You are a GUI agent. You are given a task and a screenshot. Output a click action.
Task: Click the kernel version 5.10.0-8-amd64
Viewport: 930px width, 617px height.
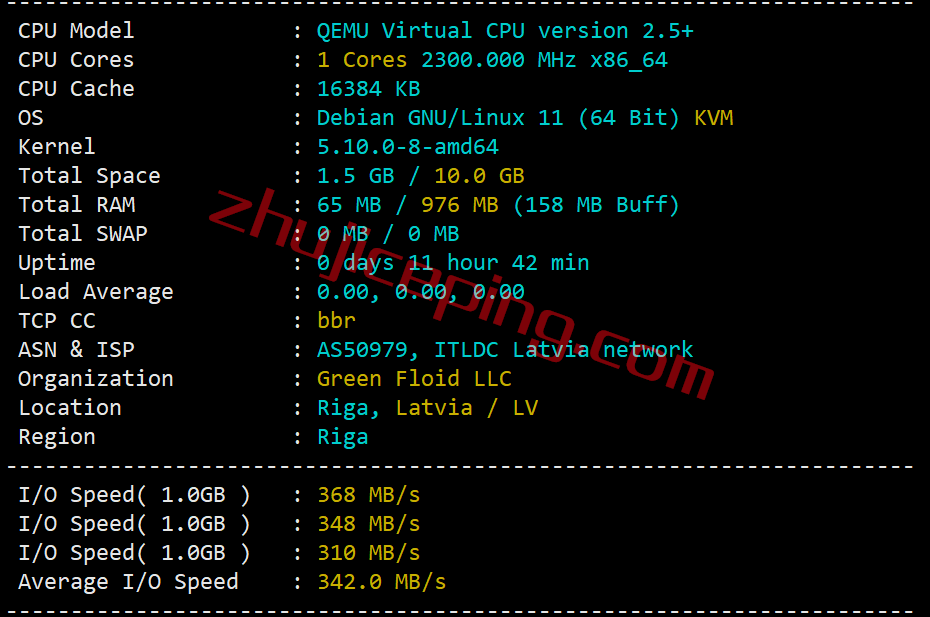(407, 147)
